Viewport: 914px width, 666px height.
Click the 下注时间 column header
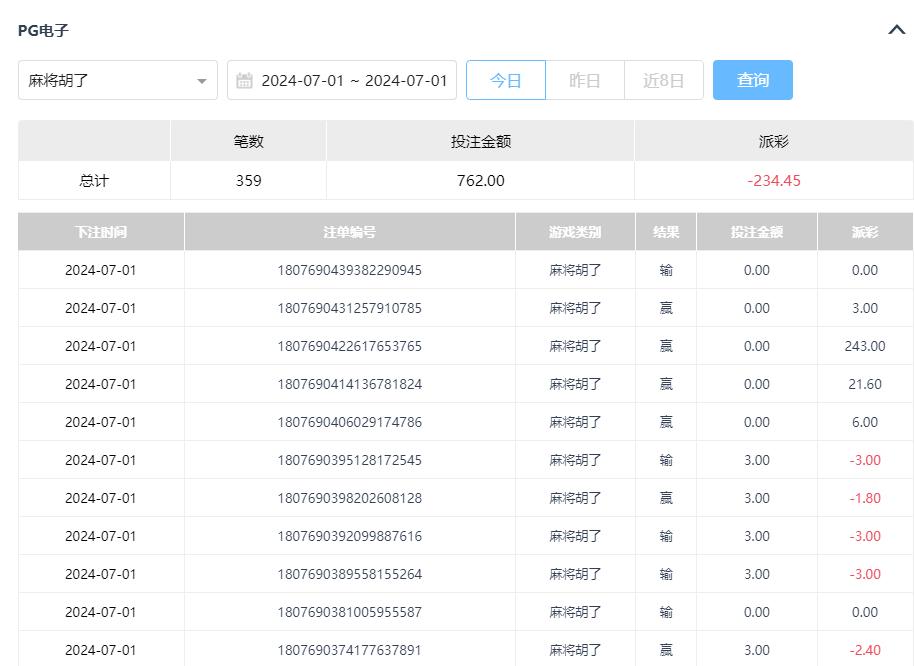101,232
